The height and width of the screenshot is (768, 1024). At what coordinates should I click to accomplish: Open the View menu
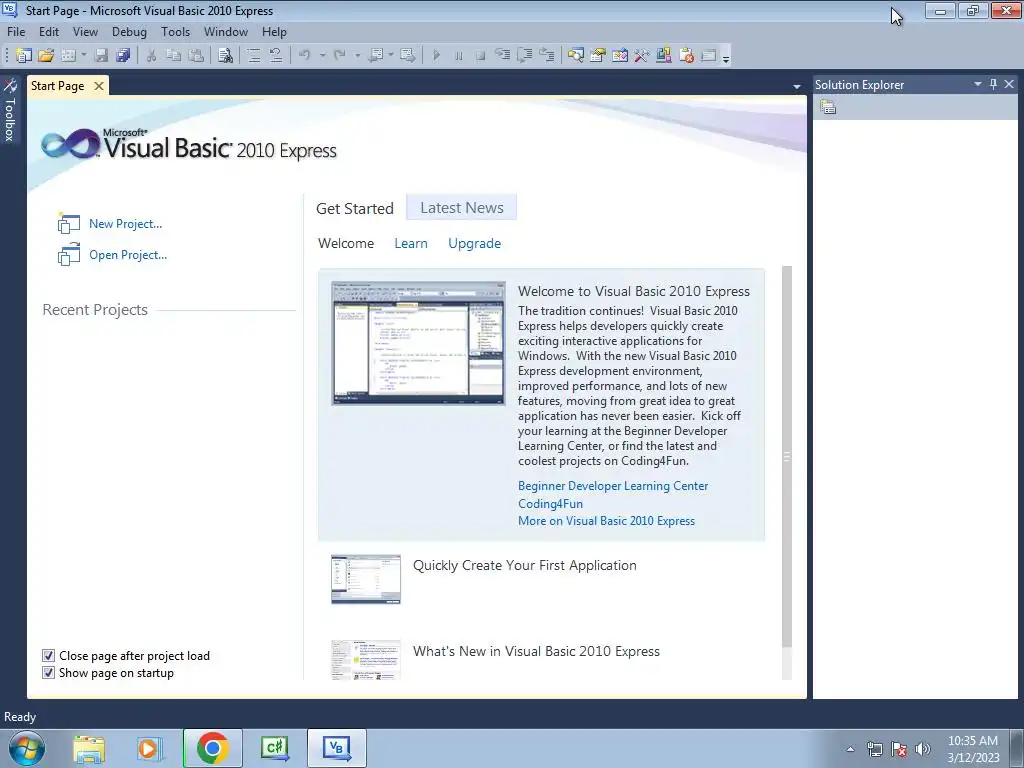click(85, 31)
